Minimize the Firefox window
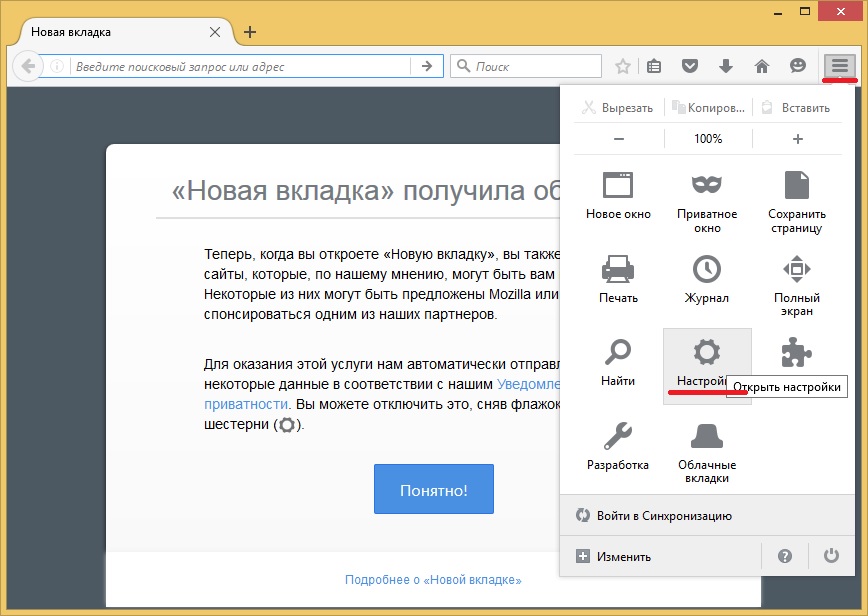Image resolution: width=868 pixels, height=616 pixels. tap(778, 12)
